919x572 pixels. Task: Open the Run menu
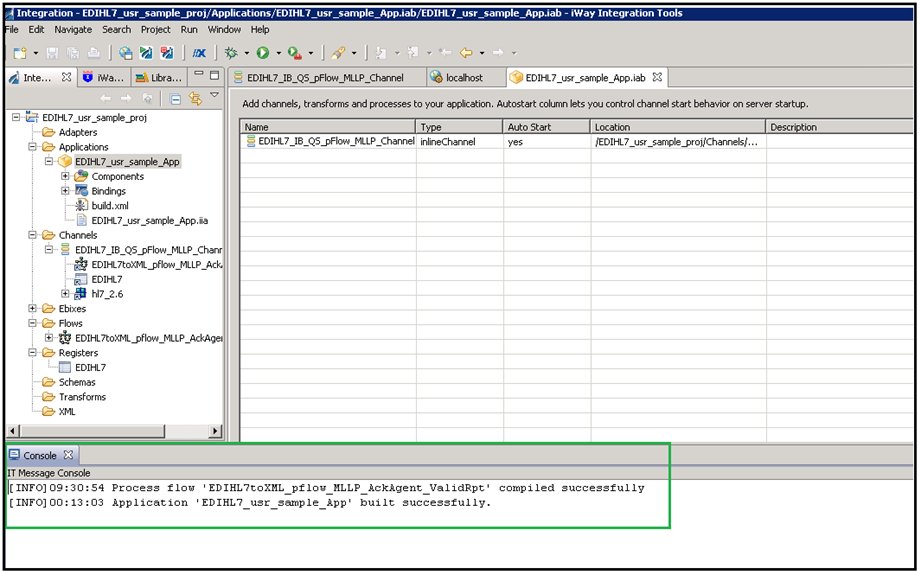click(189, 29)
